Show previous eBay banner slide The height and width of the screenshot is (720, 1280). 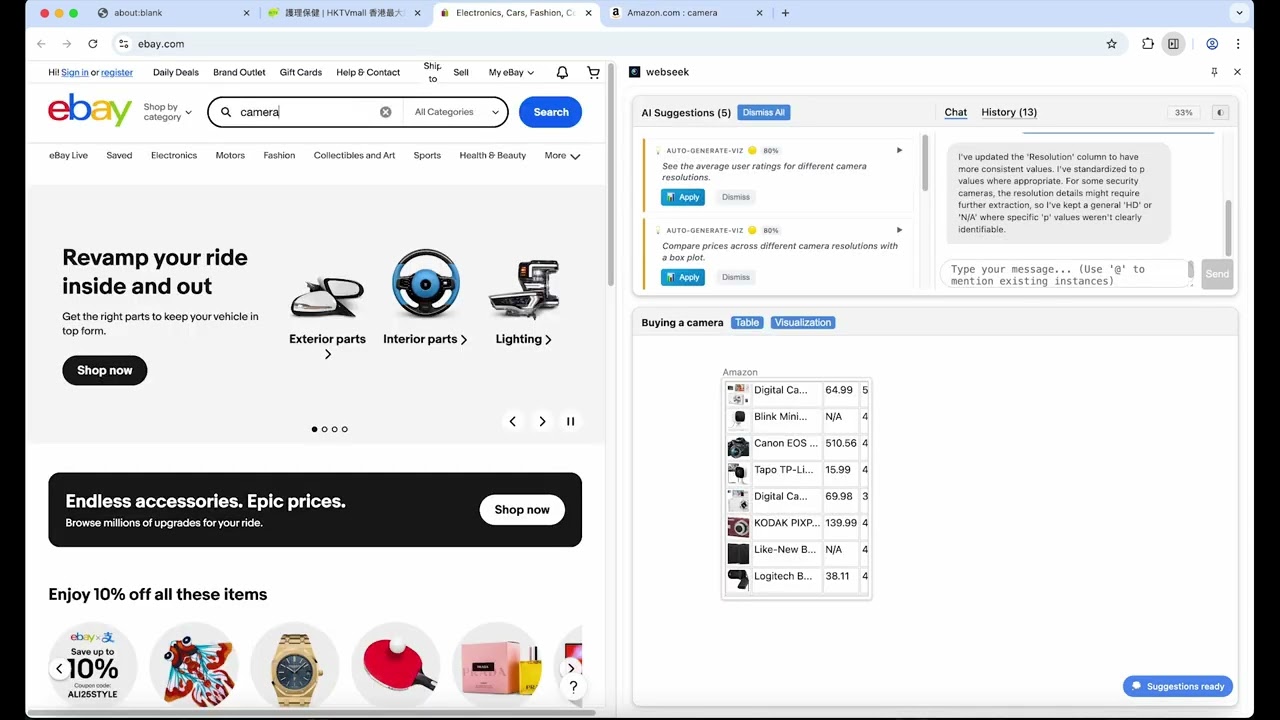(x=513, y=422)
